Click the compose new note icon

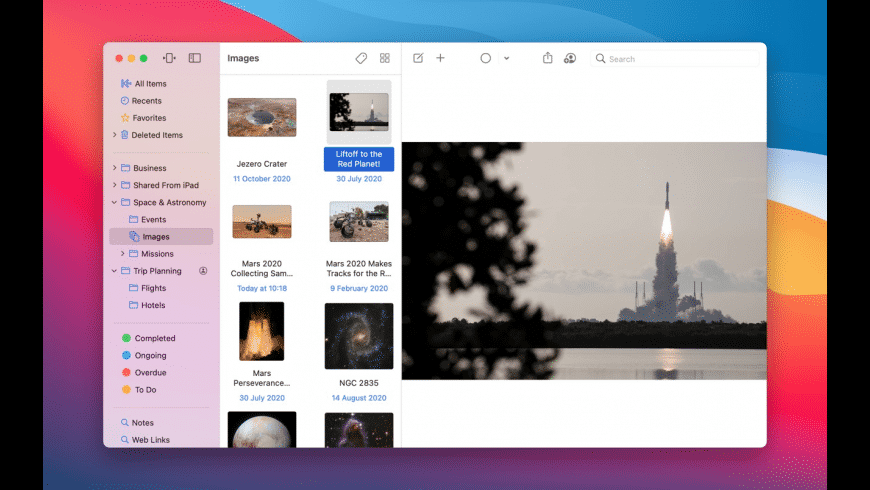(418, 58)
